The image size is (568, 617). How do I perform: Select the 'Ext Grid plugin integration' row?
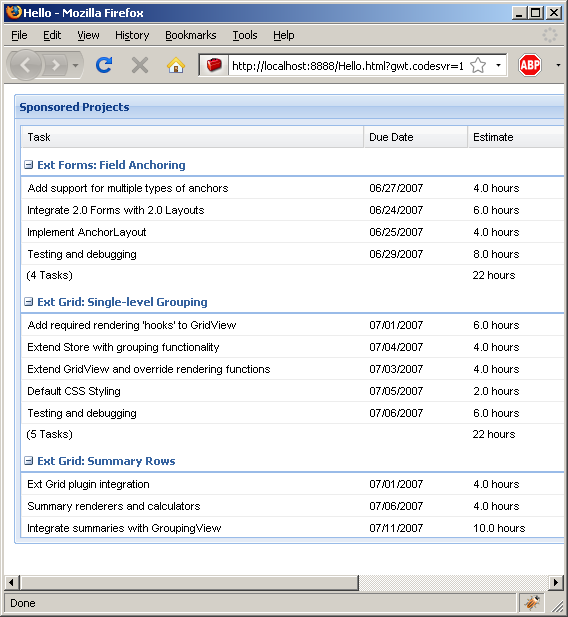click(x=292, y=484)
